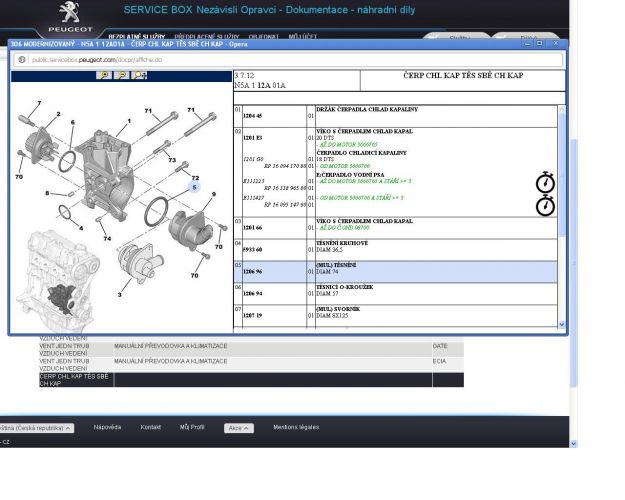Click the zoom reset magnifier icon

[x=139, y=75]
